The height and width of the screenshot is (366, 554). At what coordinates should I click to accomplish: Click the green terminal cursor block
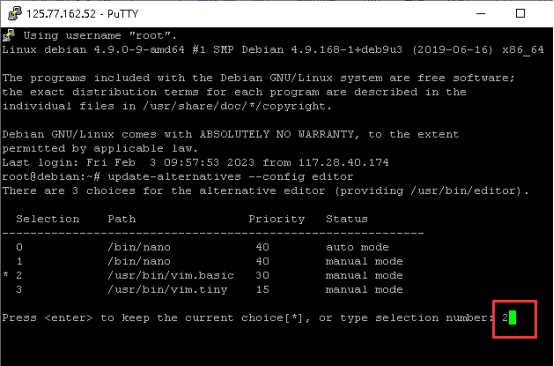[x=512, y=317]
